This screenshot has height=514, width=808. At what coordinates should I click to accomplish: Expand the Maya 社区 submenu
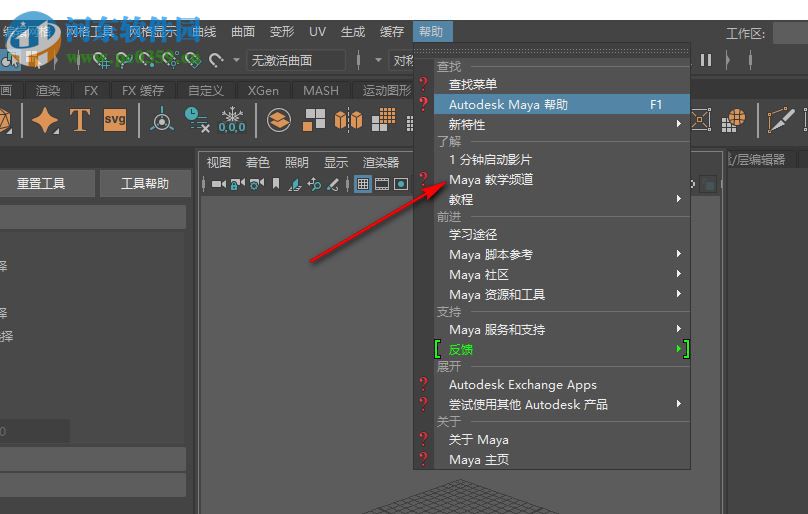[x=562, y=274]
